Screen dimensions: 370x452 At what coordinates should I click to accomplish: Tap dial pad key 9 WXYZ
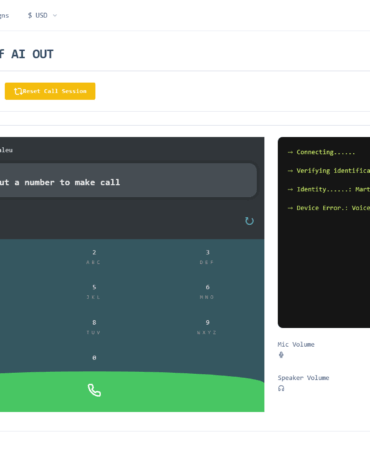coord(207,327)
